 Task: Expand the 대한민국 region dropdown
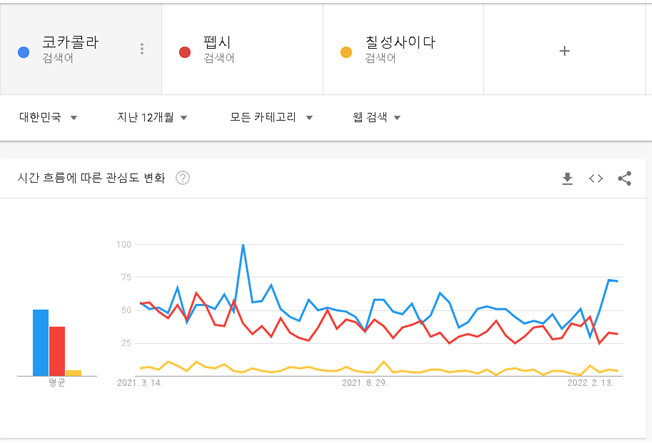coord(48,117)
